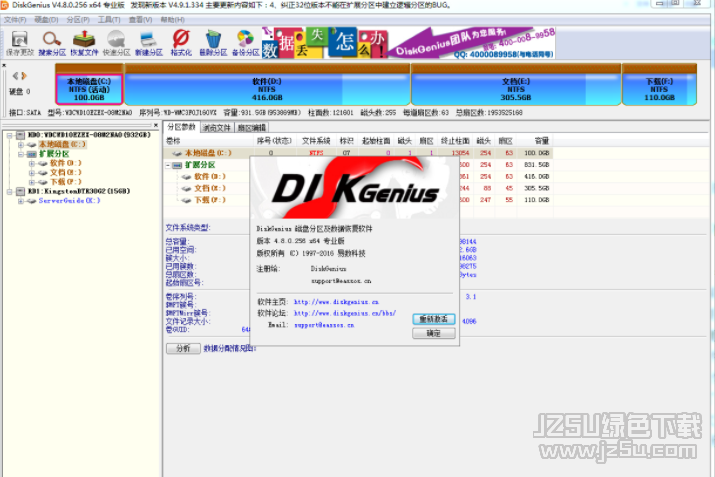Select 软件(D:) in the left tree
Viewport: 715px width, 477px height.
tap(66, 163)
